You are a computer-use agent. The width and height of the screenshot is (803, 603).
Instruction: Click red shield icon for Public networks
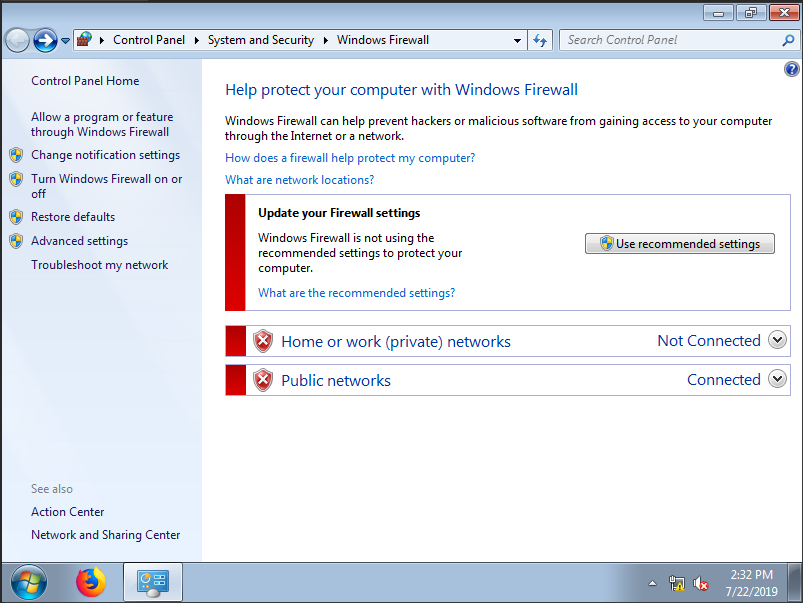coord(263,380)
